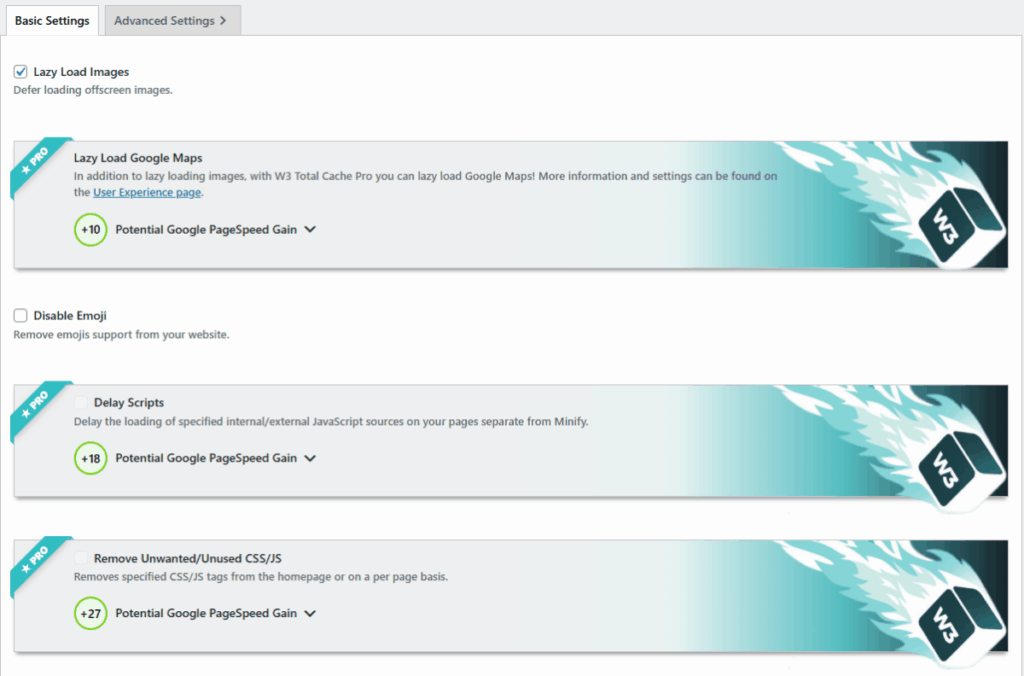
Task: Expand PageSpeed Gain chevron under Lazy Load Google Maps
Action: tap(310, 229)
